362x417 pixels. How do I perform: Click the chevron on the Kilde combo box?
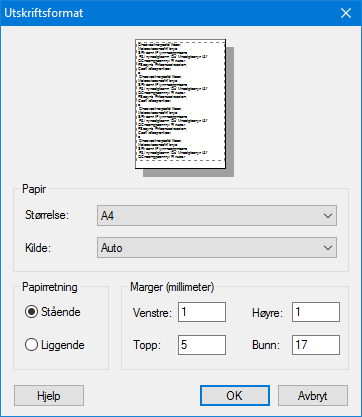328,248
